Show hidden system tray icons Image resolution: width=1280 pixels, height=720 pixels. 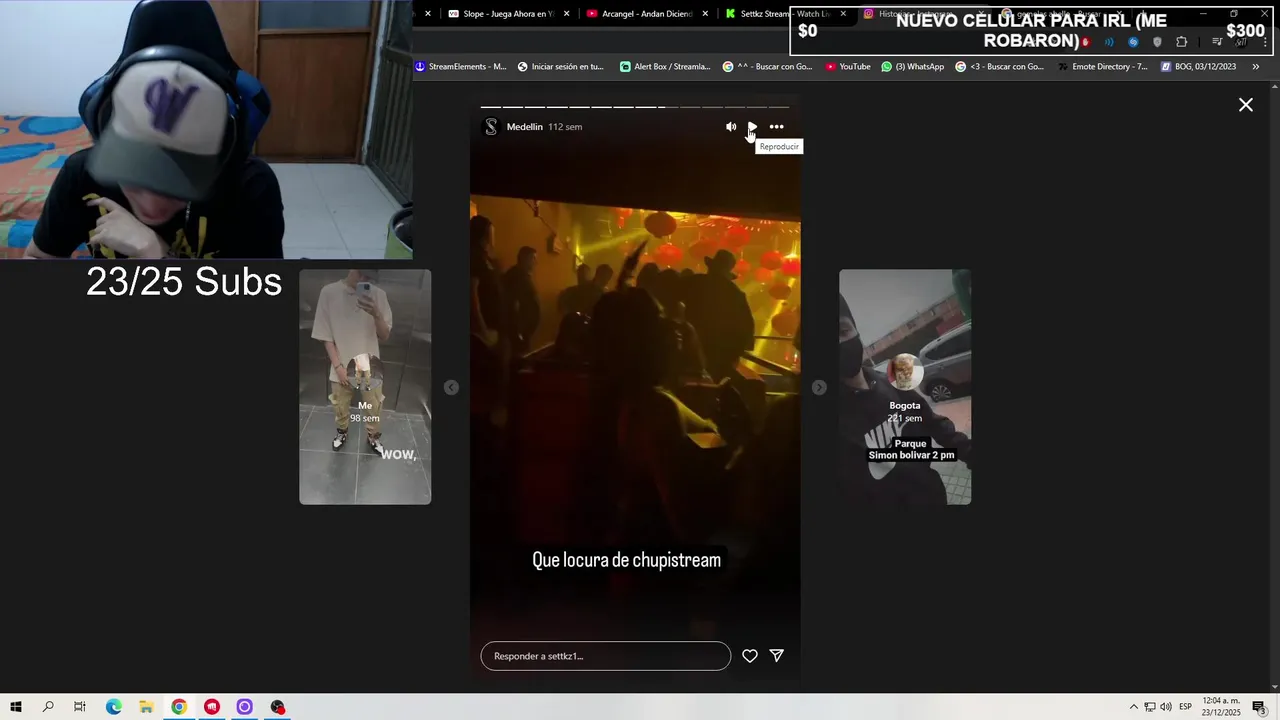pos(1134,707)
